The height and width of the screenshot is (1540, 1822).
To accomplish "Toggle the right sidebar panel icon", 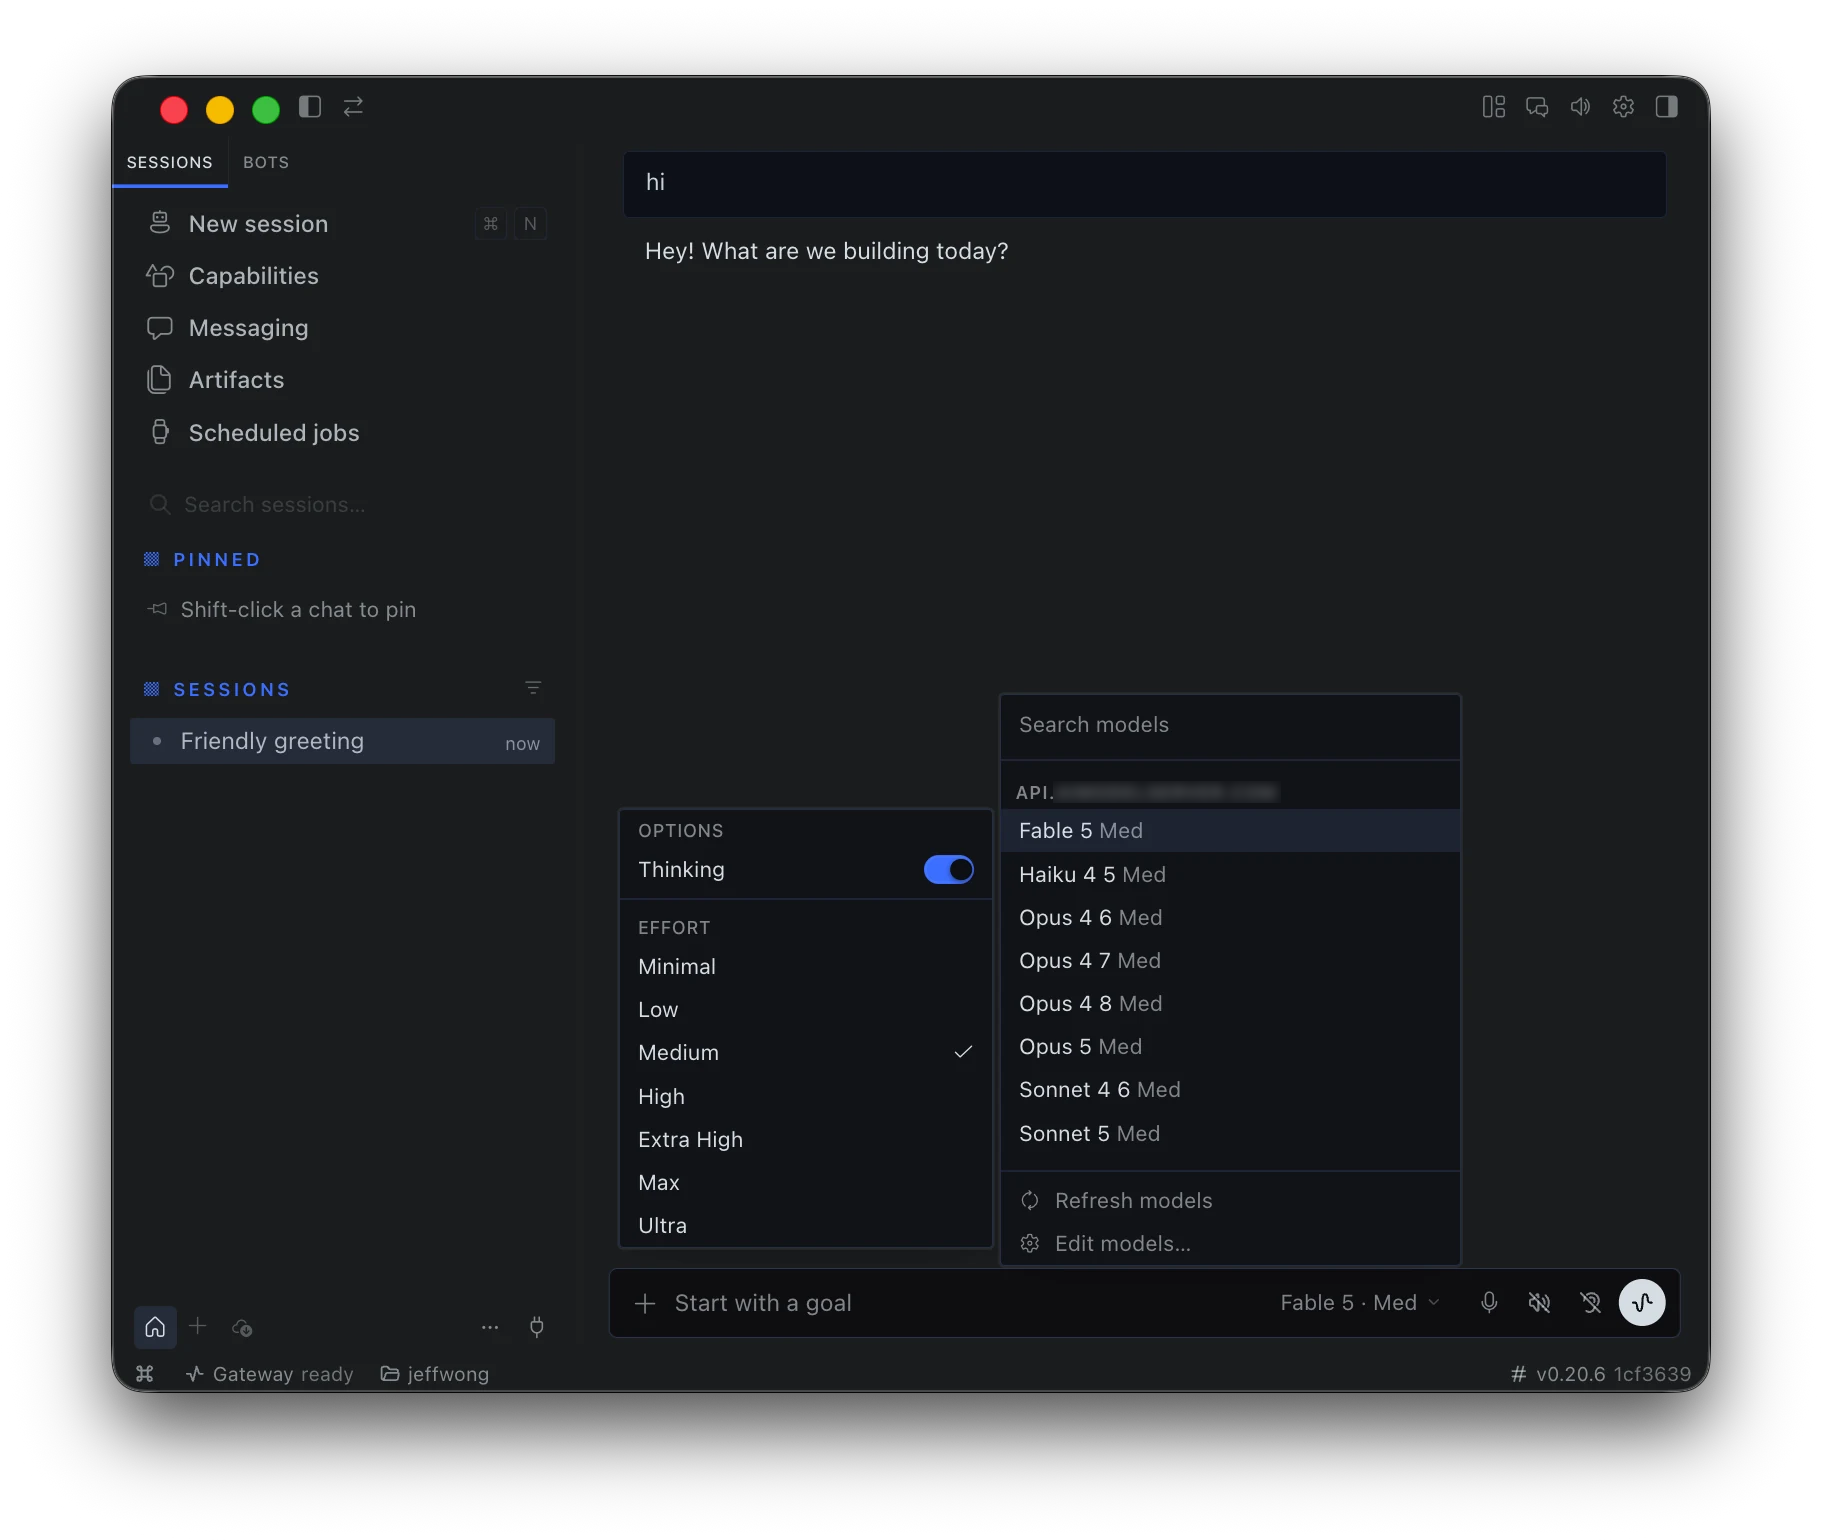I will click(1667, 107).
